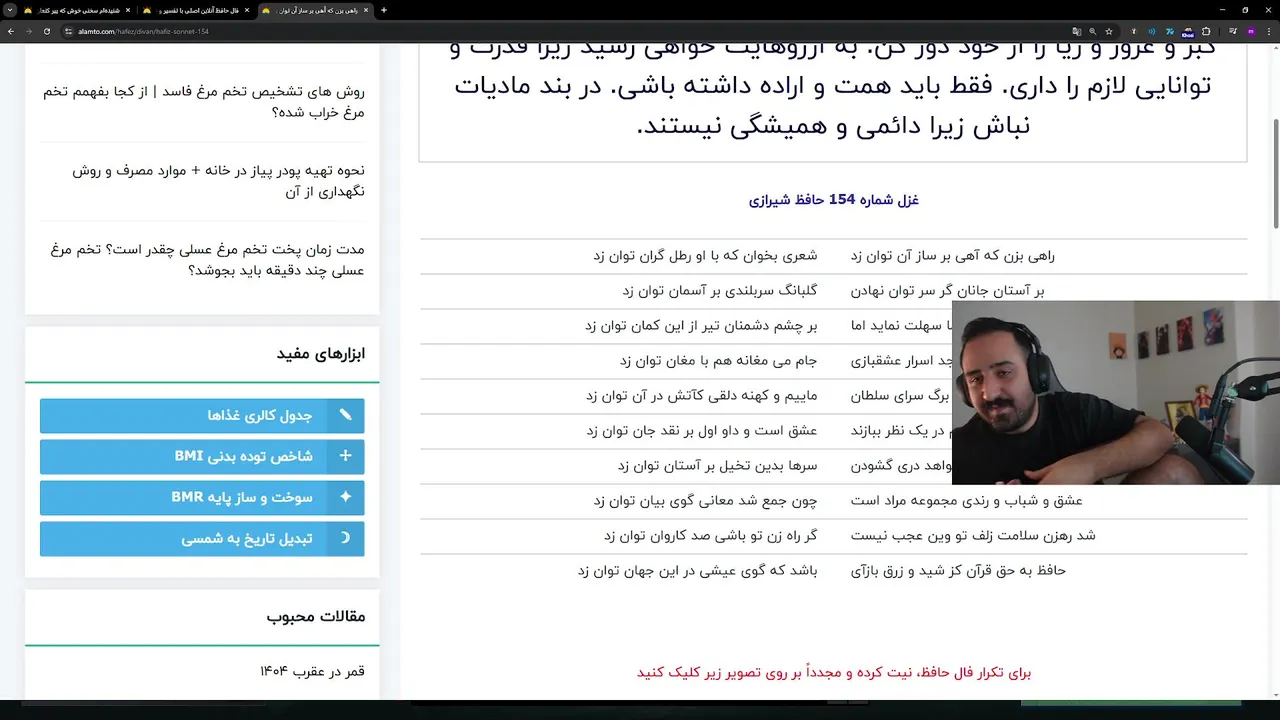Open article روش های تشخیص تخم مرغ فاسد
1280x720 pixels.
tap(204, 102)
